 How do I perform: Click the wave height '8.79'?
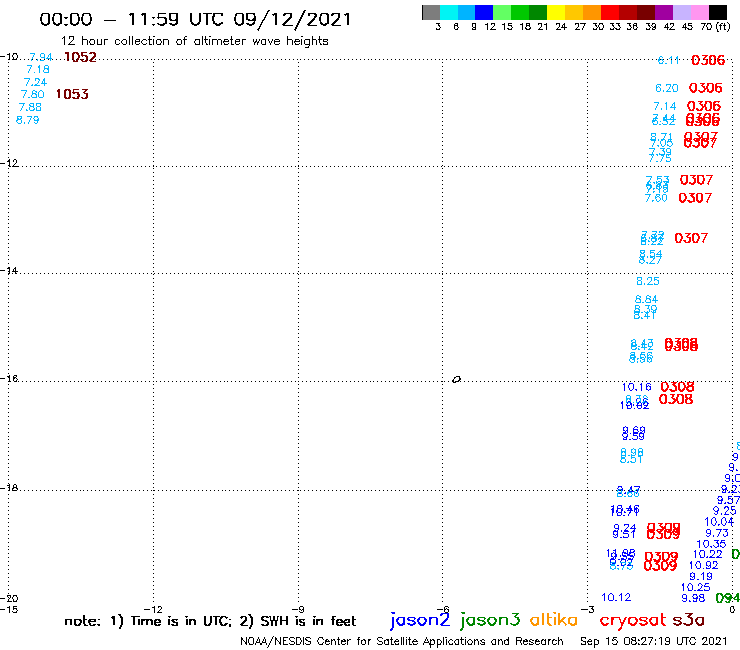tap(27, 120)
